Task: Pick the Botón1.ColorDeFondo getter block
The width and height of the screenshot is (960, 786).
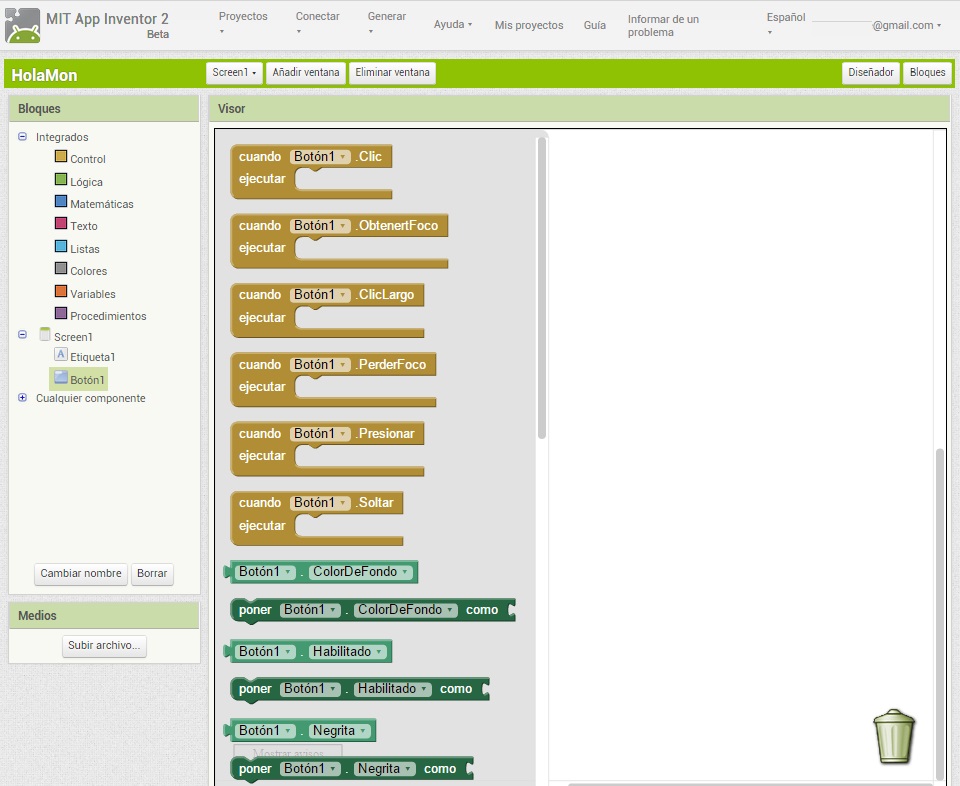Action: pos(321,572)
